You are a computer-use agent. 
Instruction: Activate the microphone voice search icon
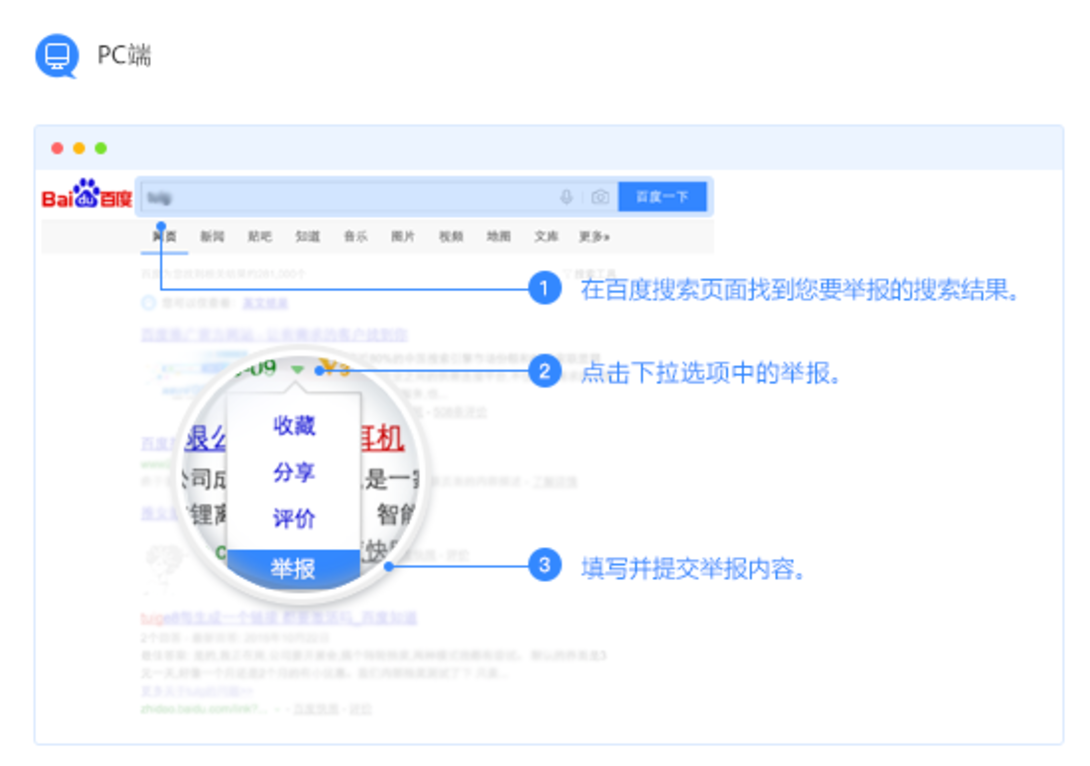point(567,197)
